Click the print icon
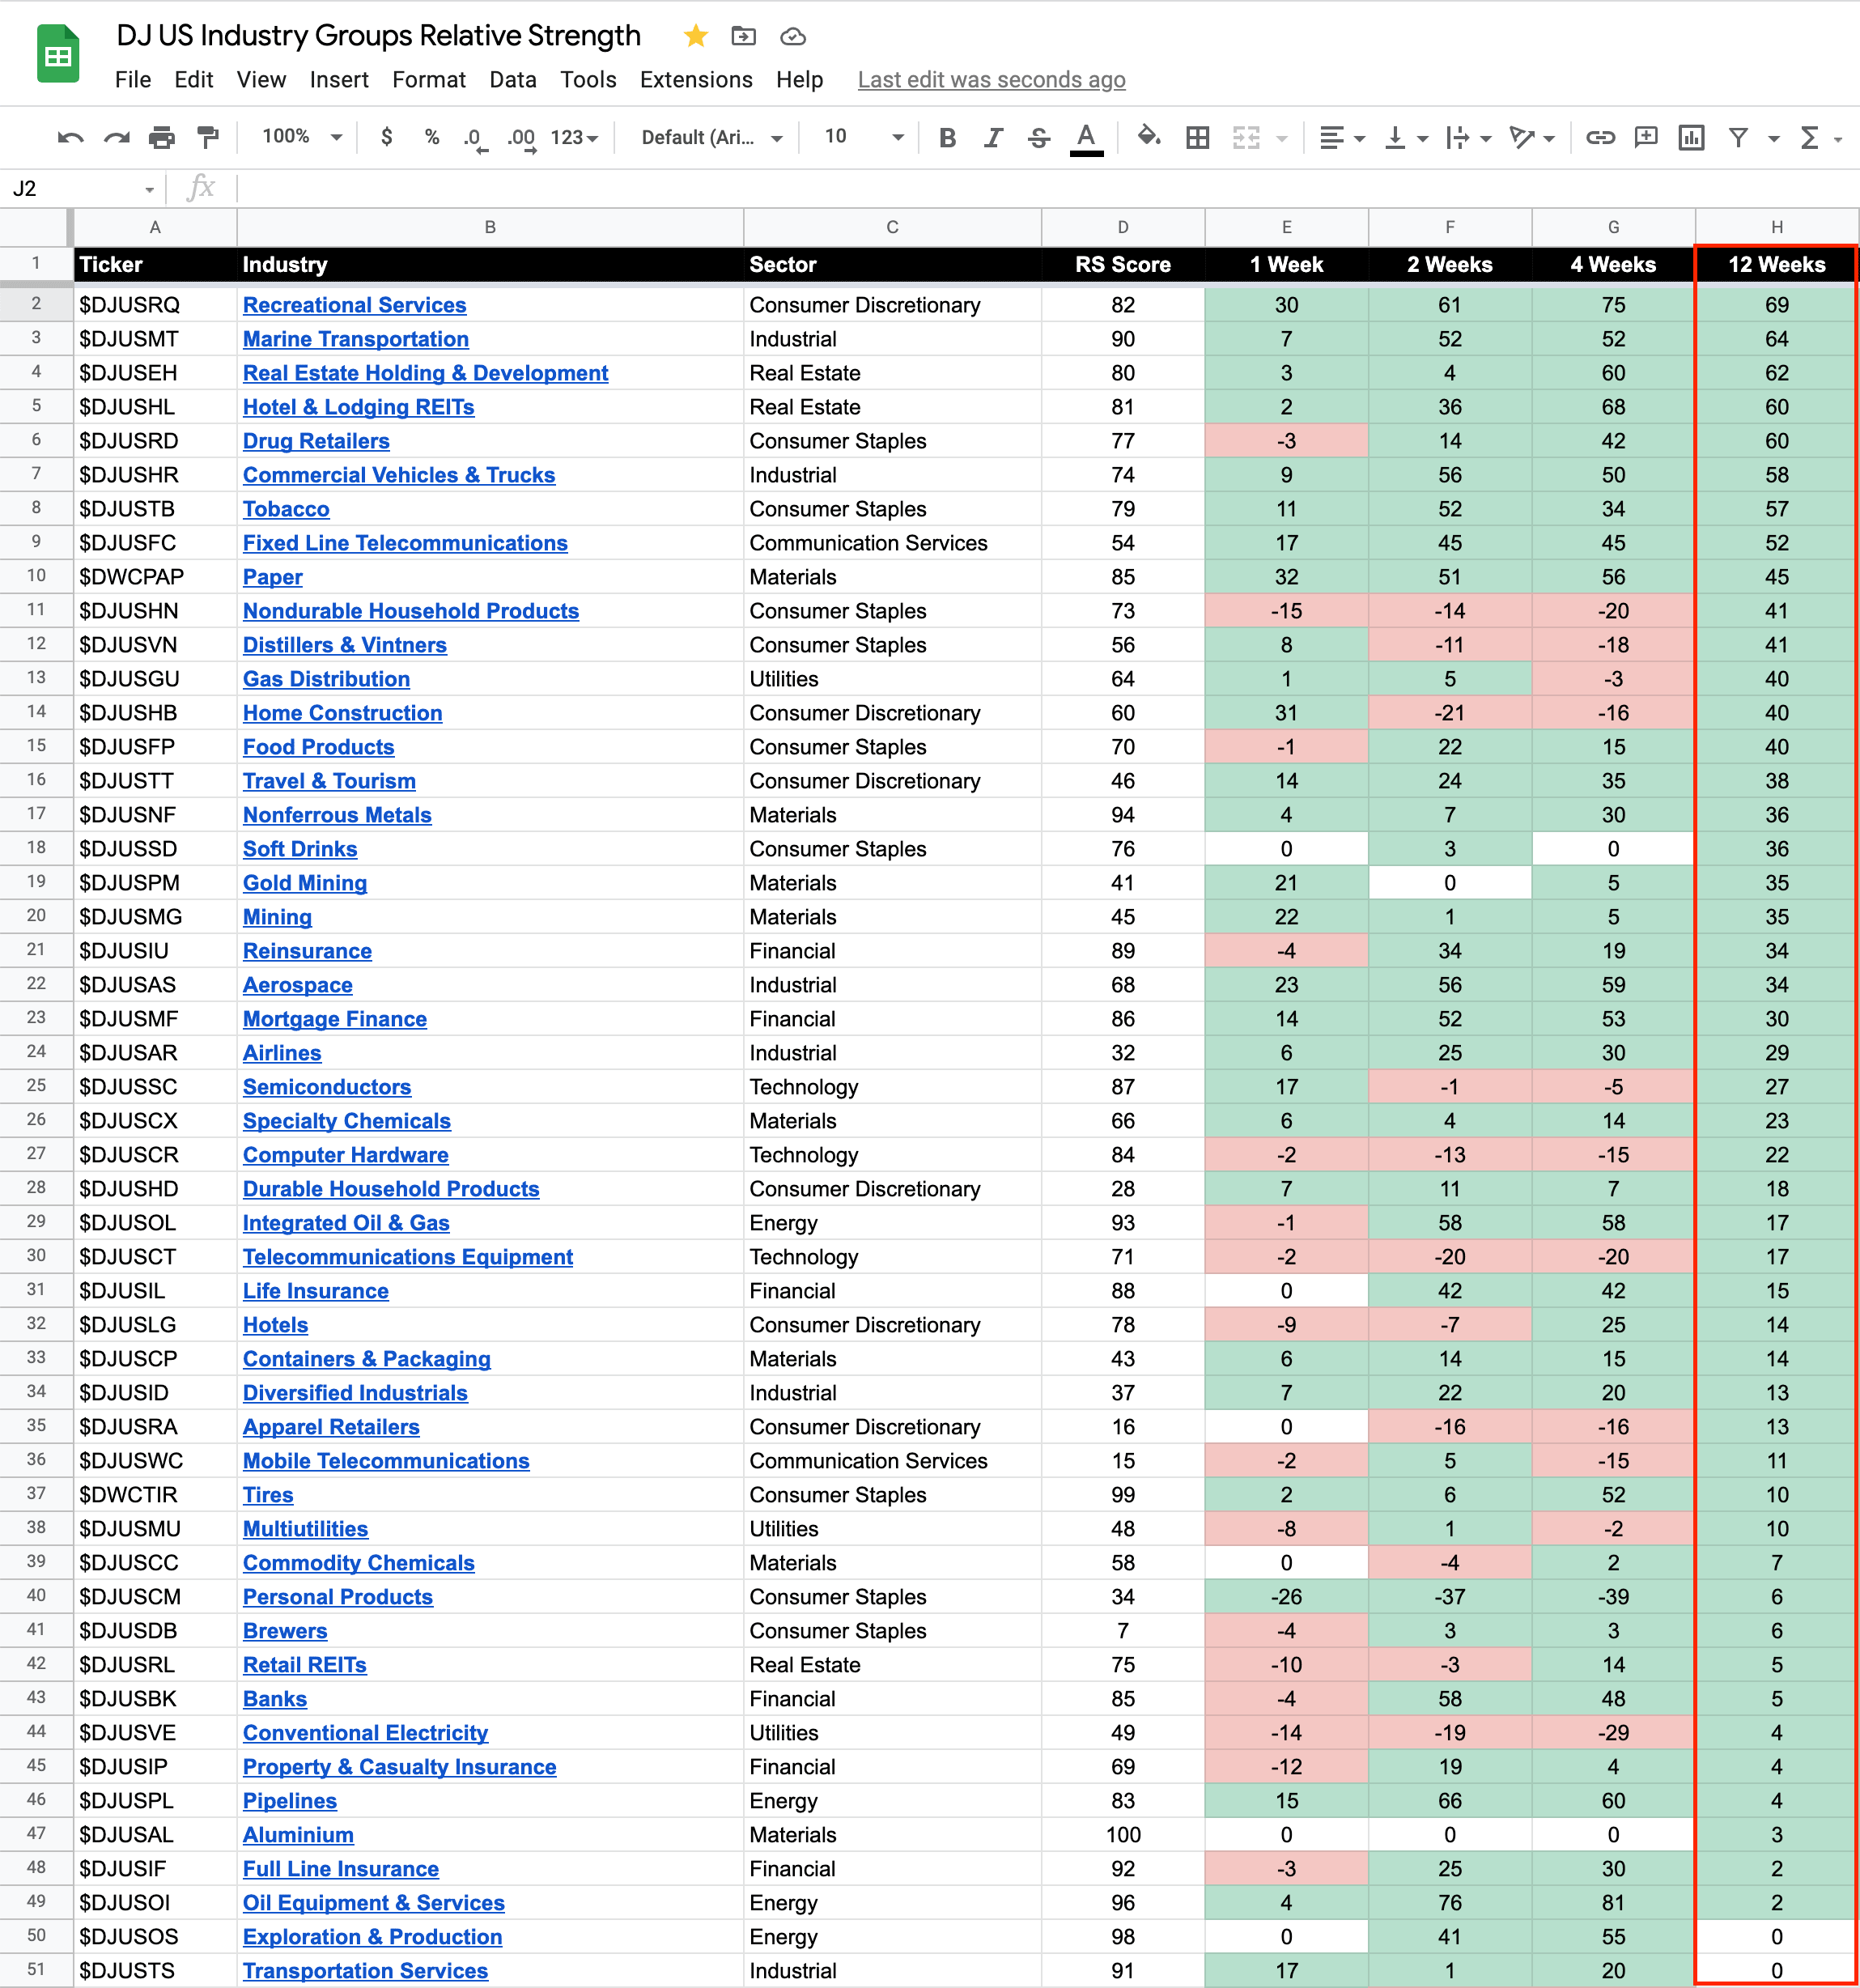The width and height of the screenshot is (1860, 1988). pyautogui.click(x=161, y=138)
